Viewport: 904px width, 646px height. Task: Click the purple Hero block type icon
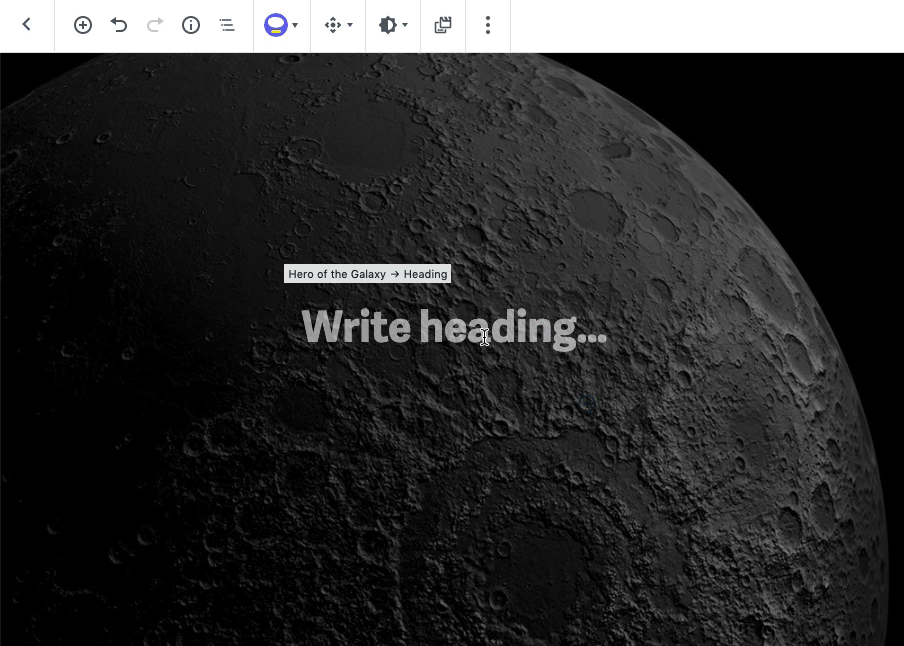coord(276,25)
